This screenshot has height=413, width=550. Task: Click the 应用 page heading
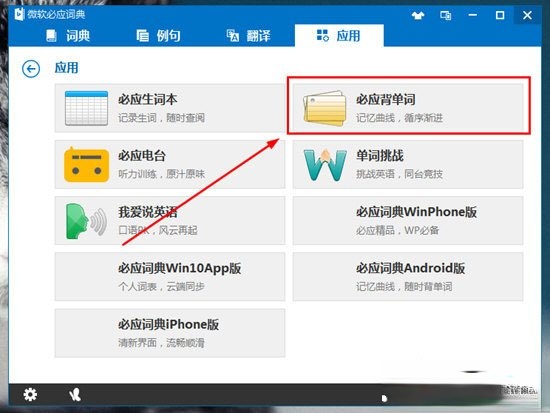66,68
